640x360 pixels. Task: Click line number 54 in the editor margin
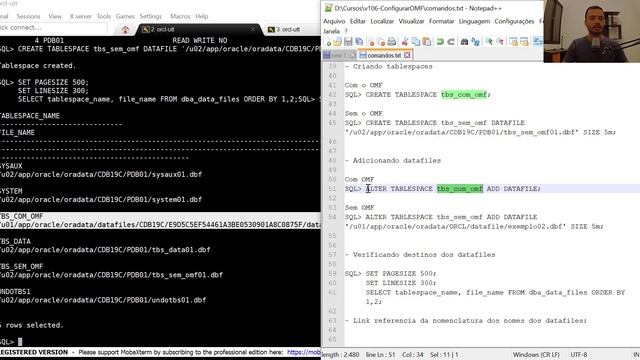coord(332,217)
